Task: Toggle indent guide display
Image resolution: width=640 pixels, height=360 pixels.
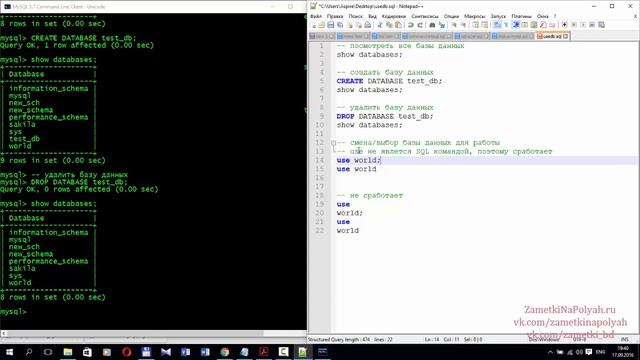Action: (x=516, y=25)
